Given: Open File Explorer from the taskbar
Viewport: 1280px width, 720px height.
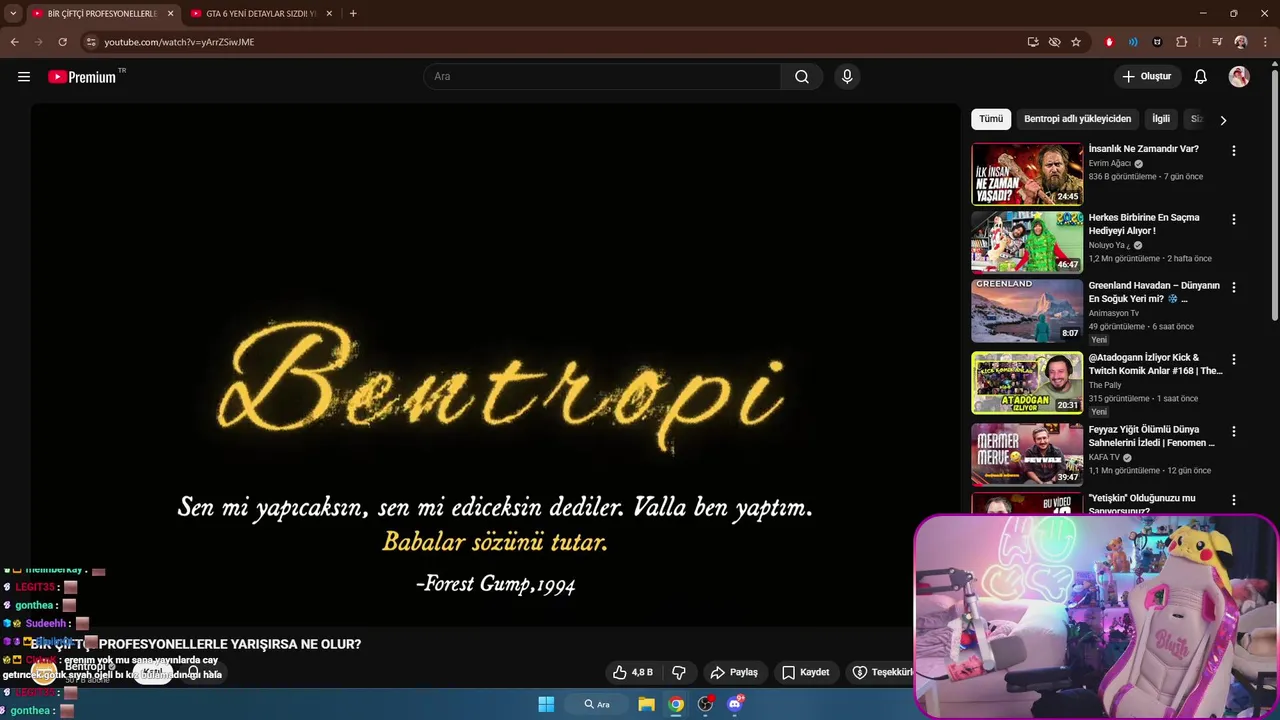Looking at the screenshot, I should coord(647,704).
